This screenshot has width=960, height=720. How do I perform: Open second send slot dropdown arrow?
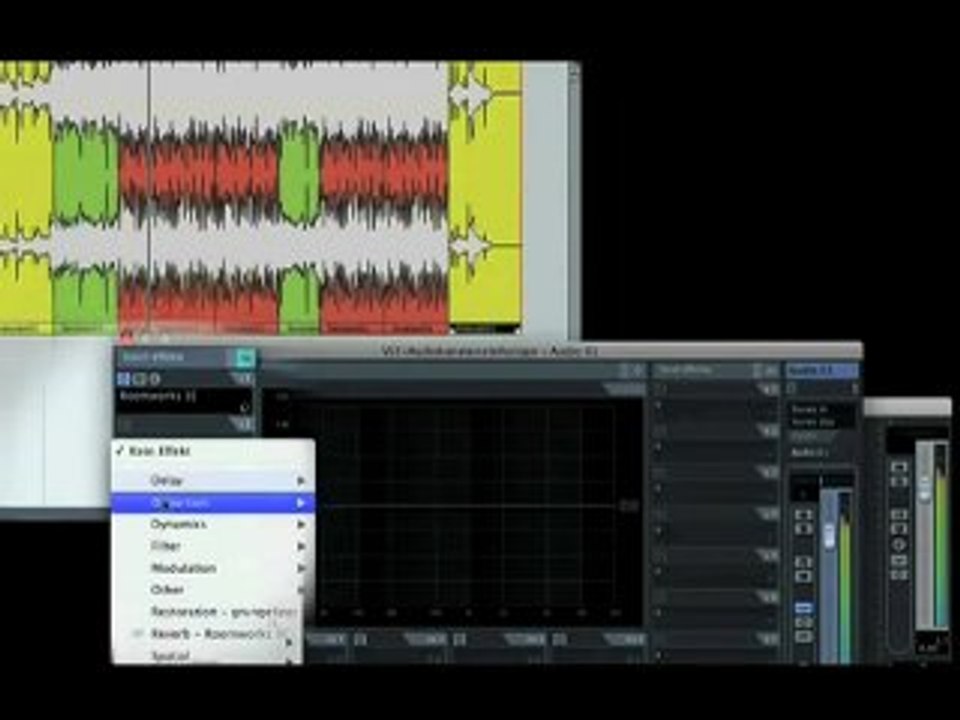[x=767, y=430]
